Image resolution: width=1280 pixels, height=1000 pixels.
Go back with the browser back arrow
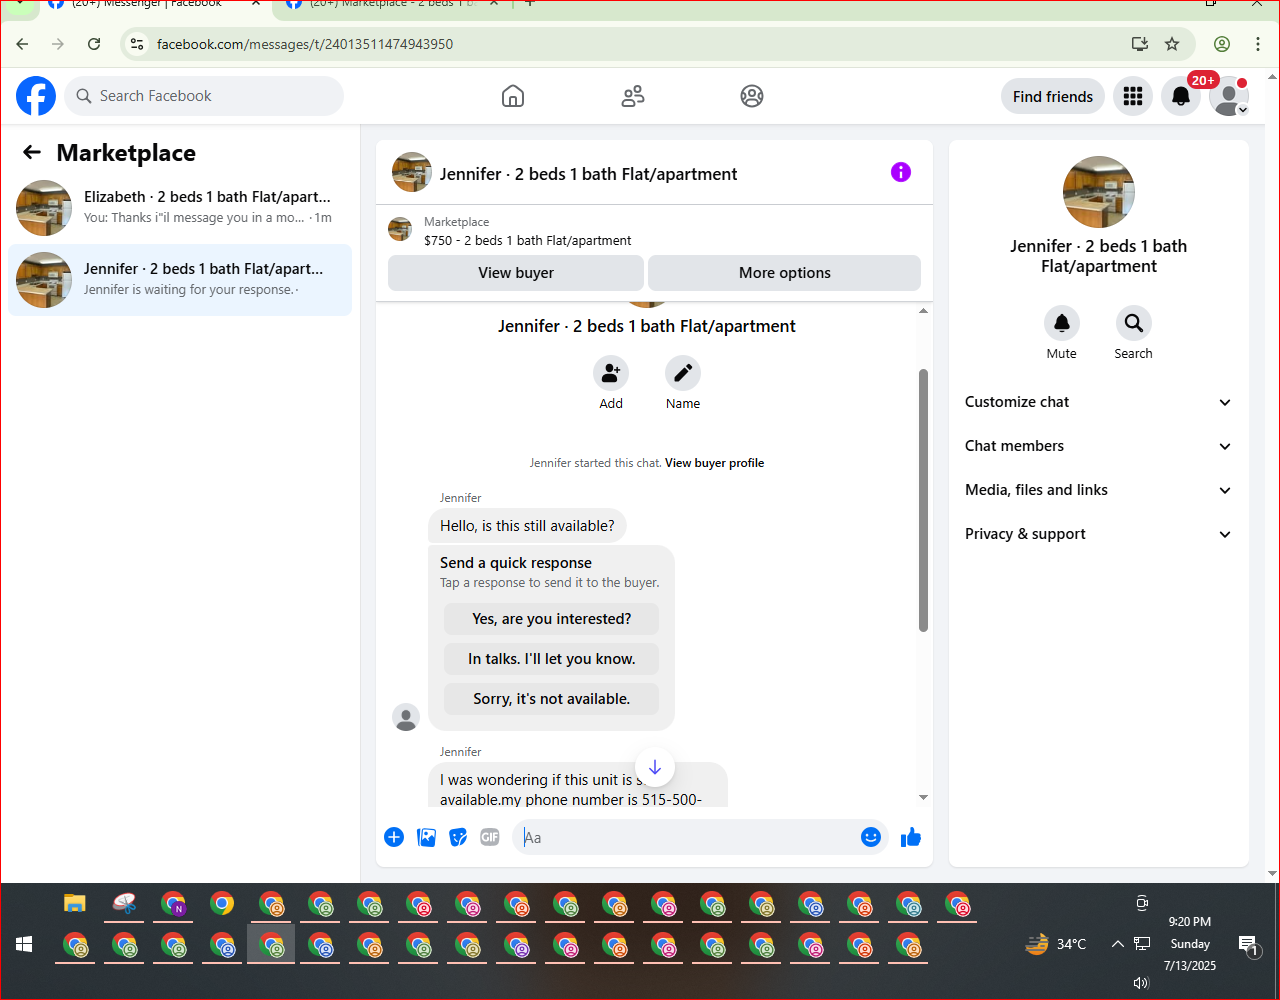point(22,44)
